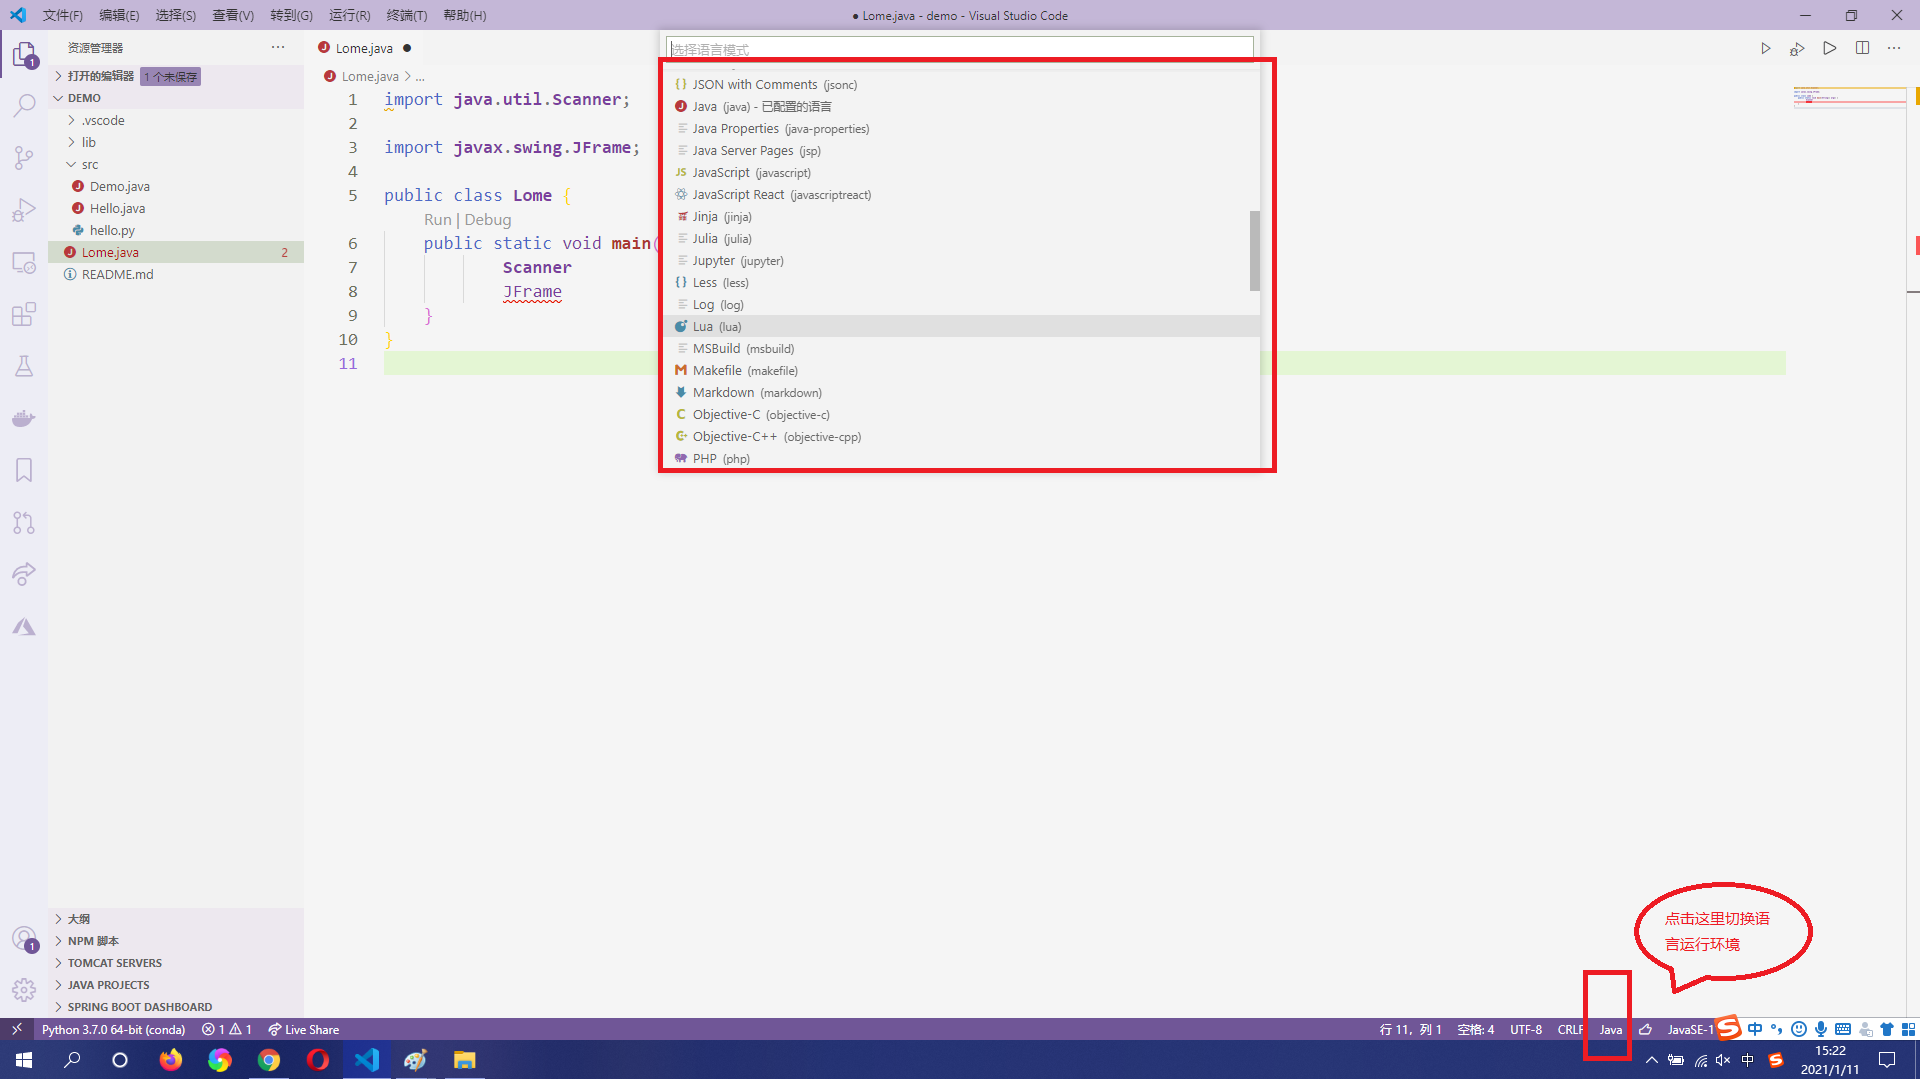Image resolution: width=1920 pixels, height=1079 pixels.
Task: Expand the 大纲 outline section
Action: tap(176, 919)
